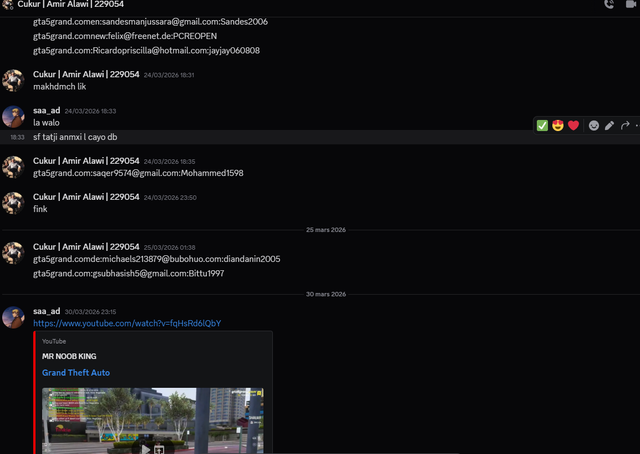Open the YouTube watch link

coord(127,323)
